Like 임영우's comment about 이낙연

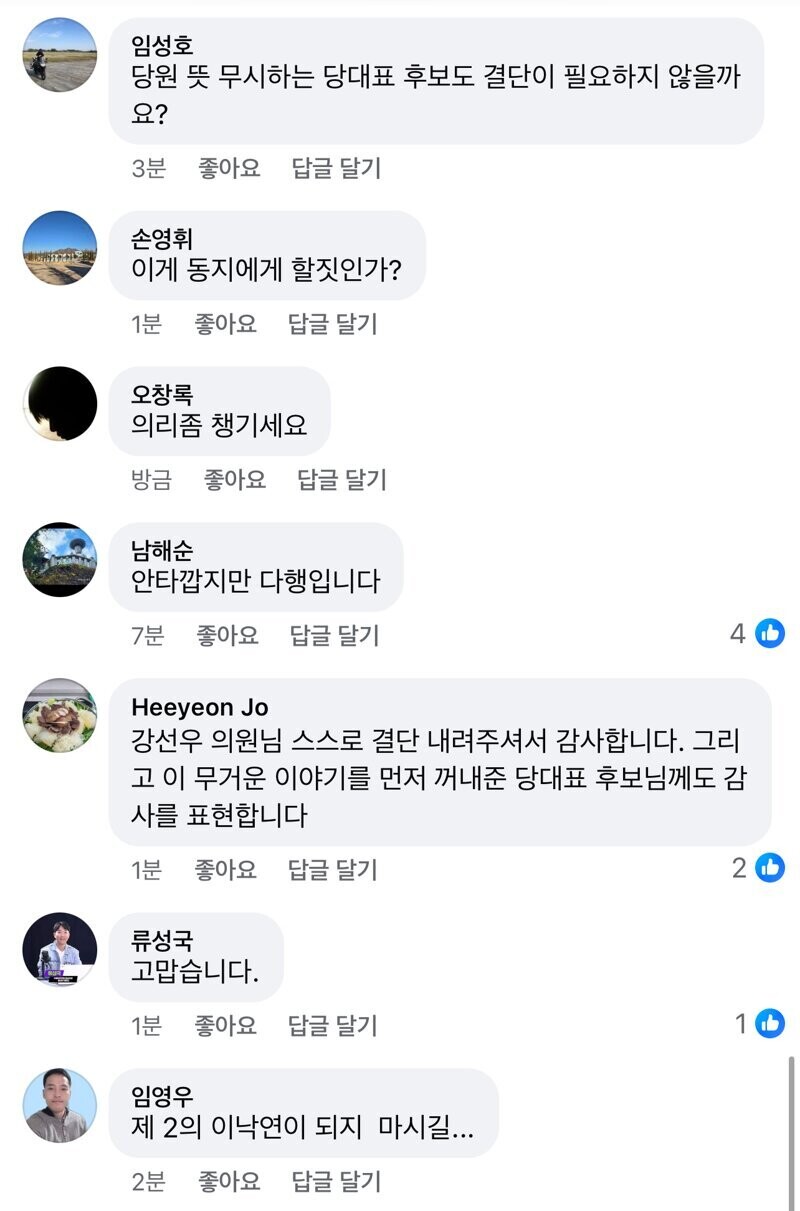point(229,1182)
